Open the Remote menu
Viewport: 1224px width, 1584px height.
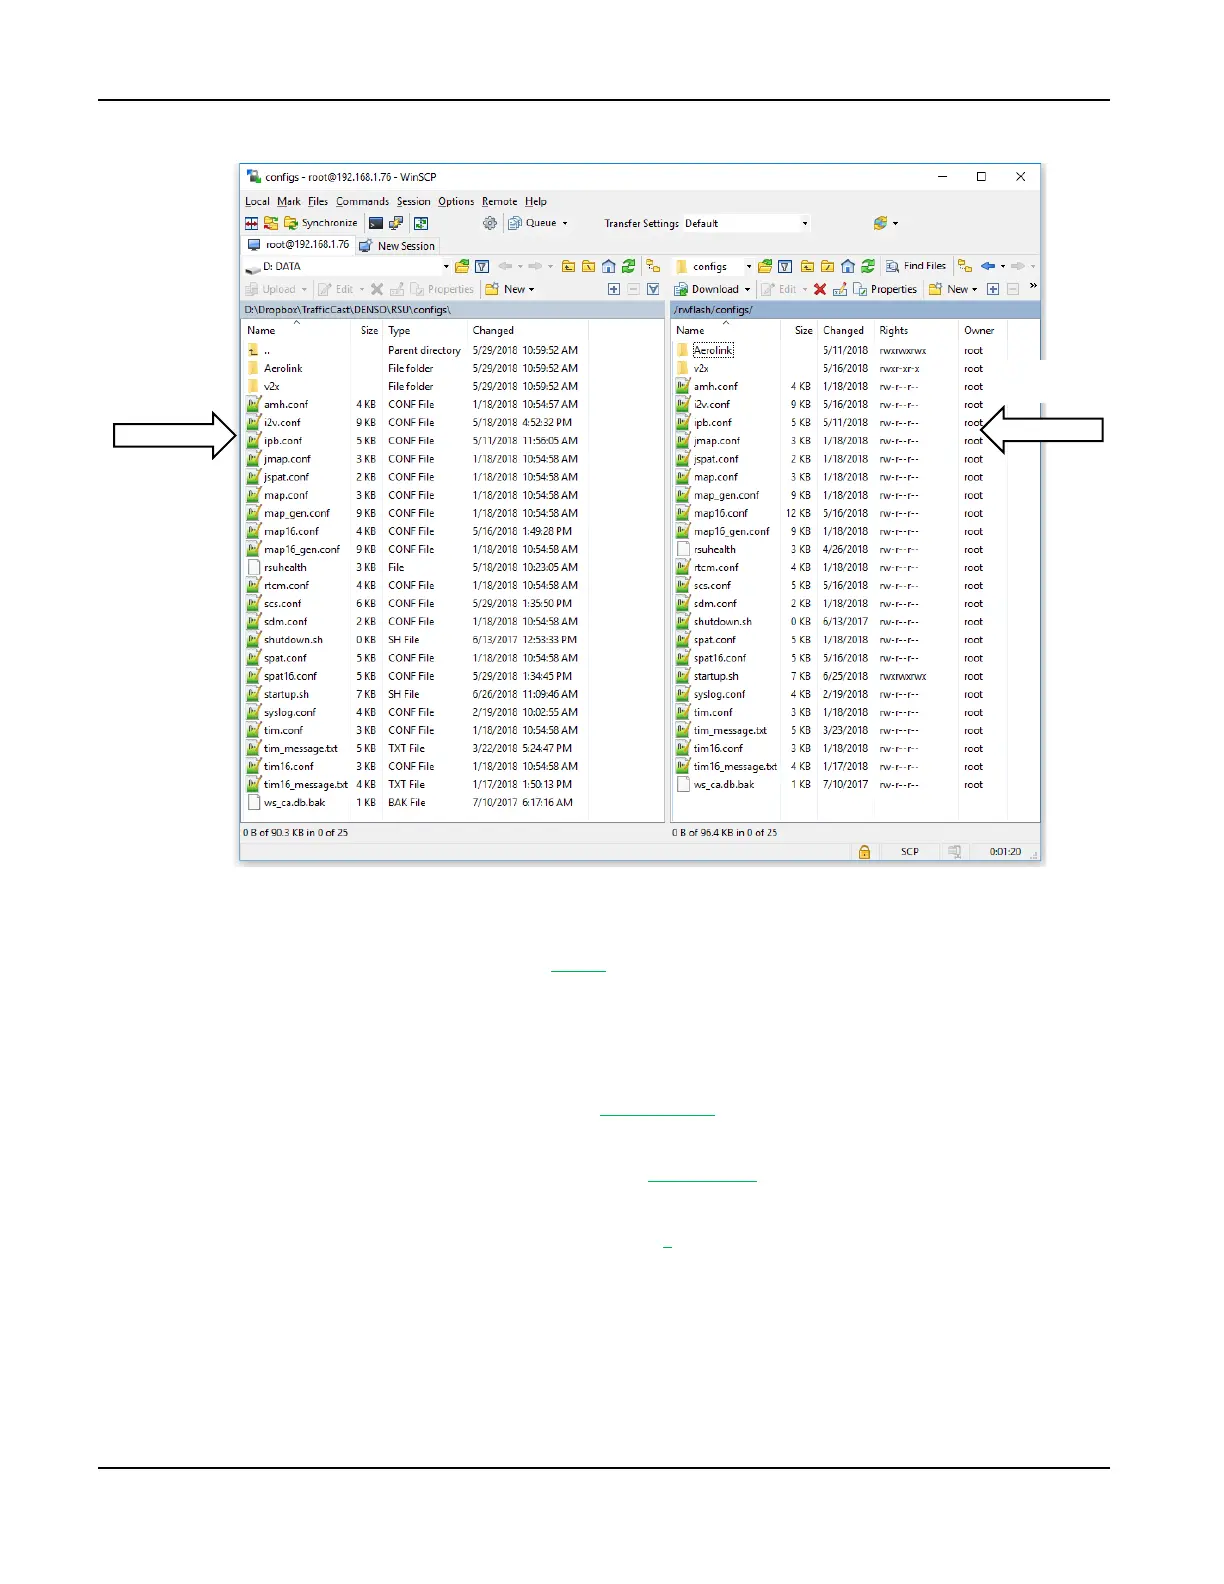[x=499, y=201]
